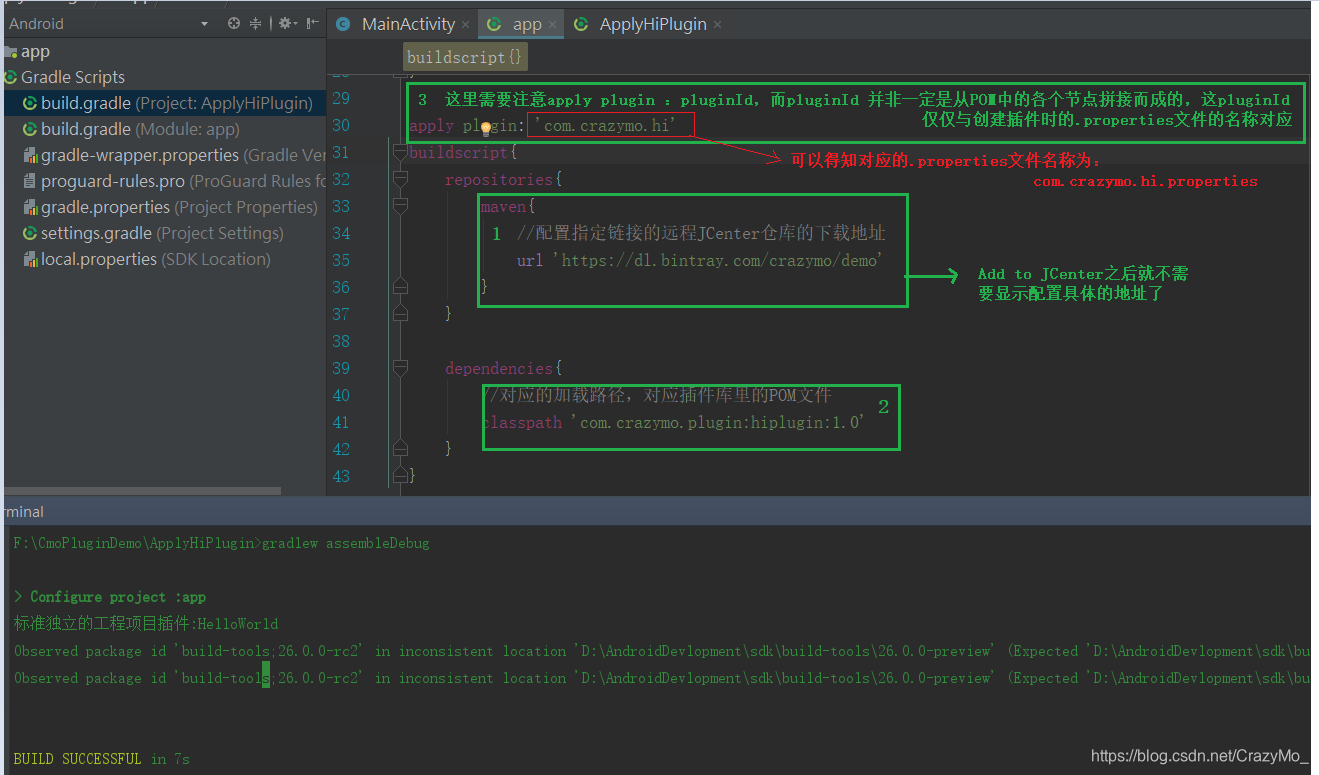Click the gradle.properties file icon
The height and width of the screenshot is (775, 1319).
point(31,207)
